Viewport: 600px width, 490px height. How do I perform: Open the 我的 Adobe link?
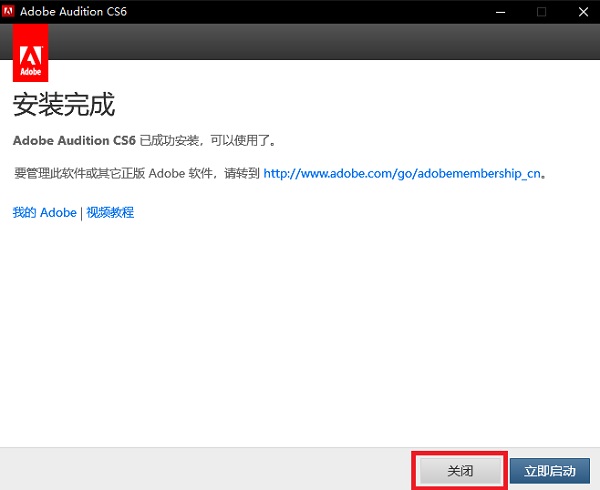44,212
